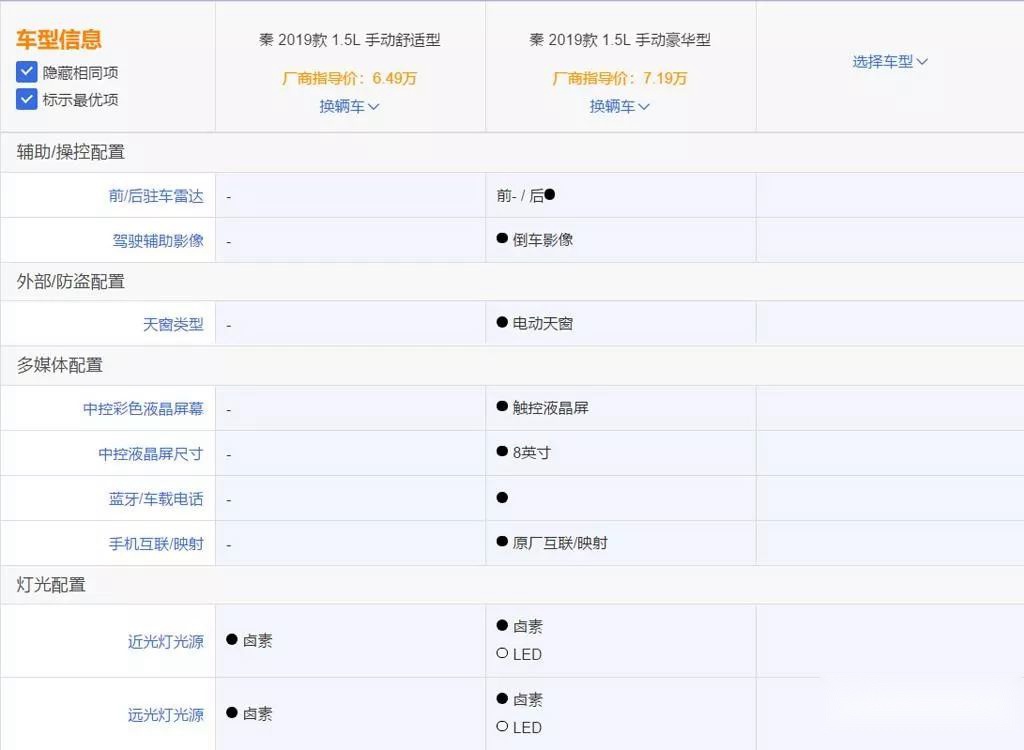Click the 近光灯光源 row label
Screen dimensions: 1024x750
166,642
